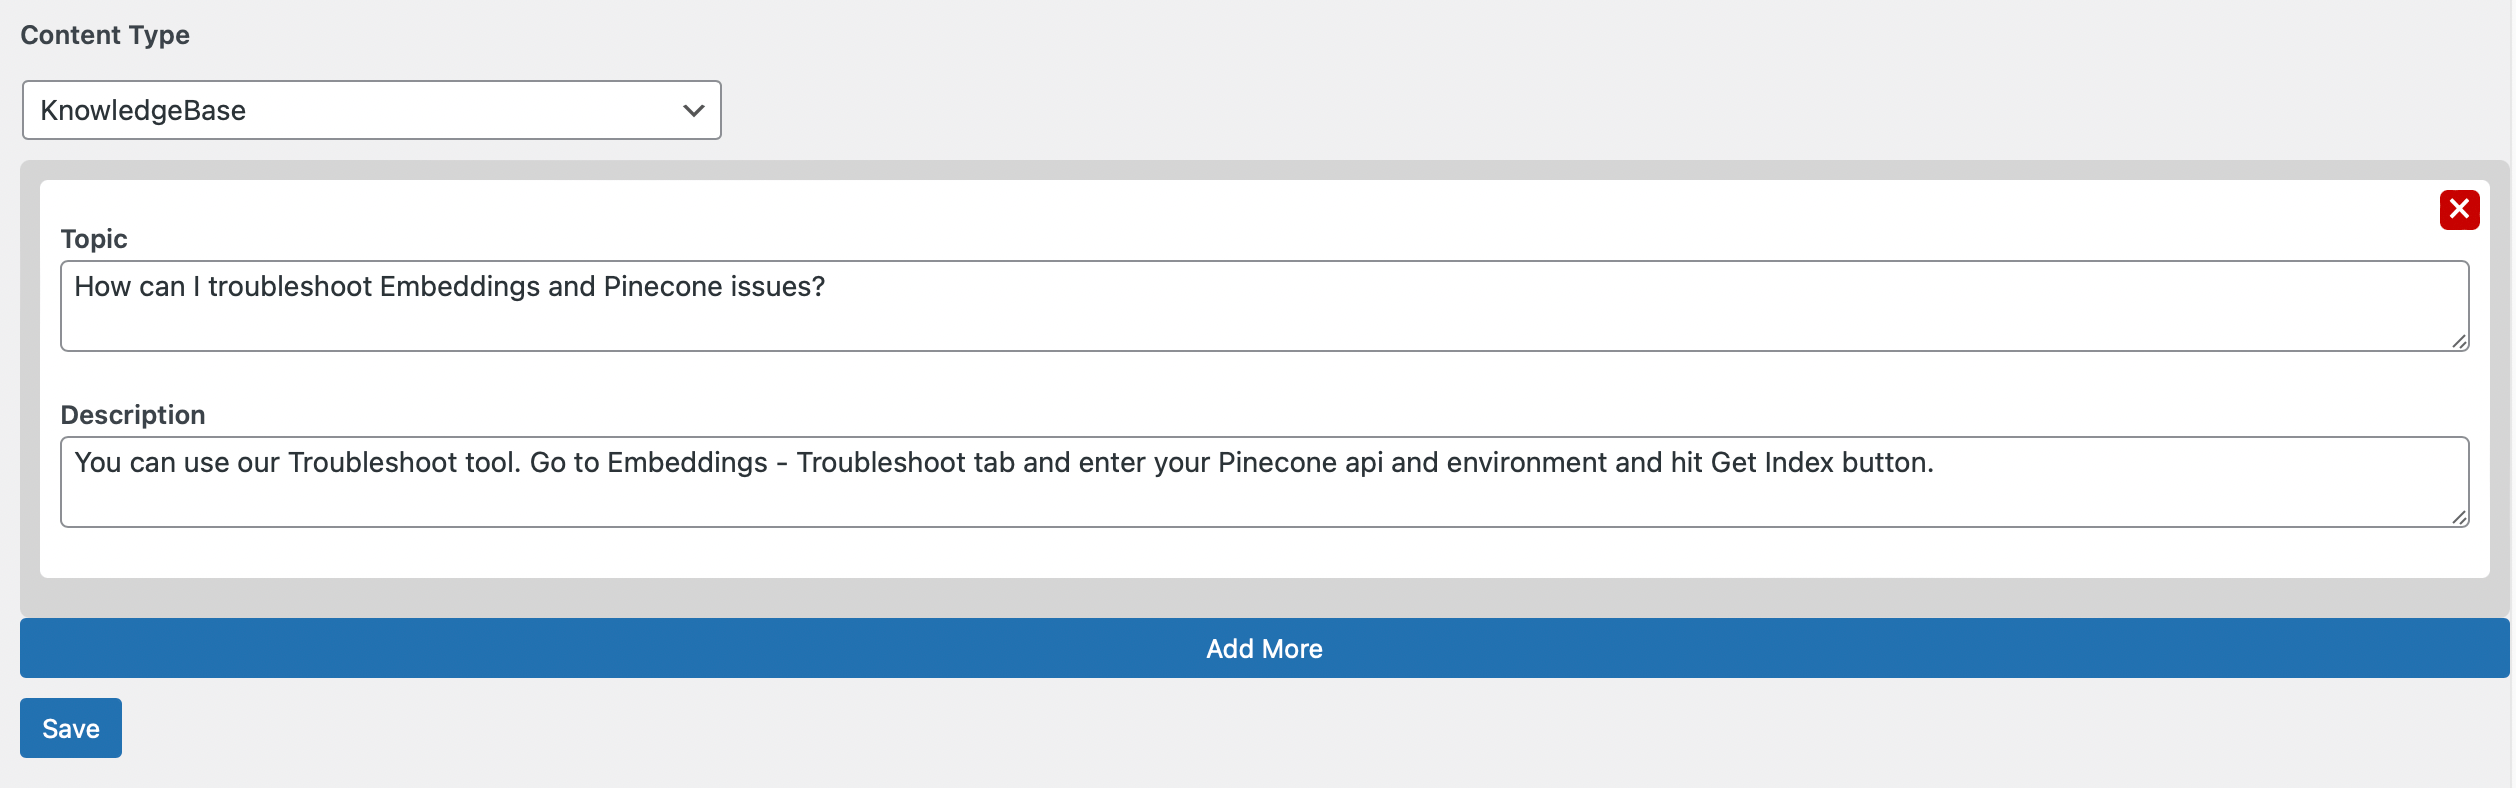Save the knowledge base content

pos(71,728)
